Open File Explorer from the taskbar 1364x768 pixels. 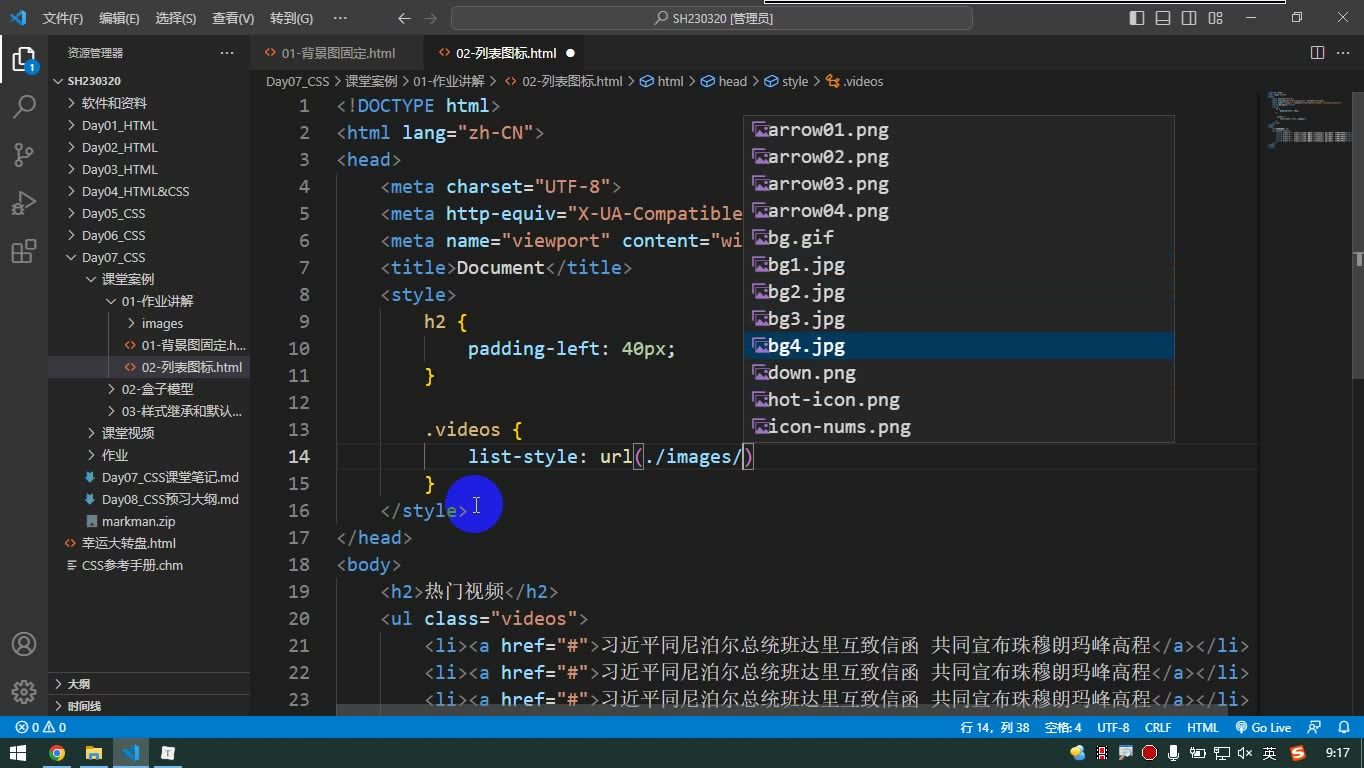[x=94, y=753]
